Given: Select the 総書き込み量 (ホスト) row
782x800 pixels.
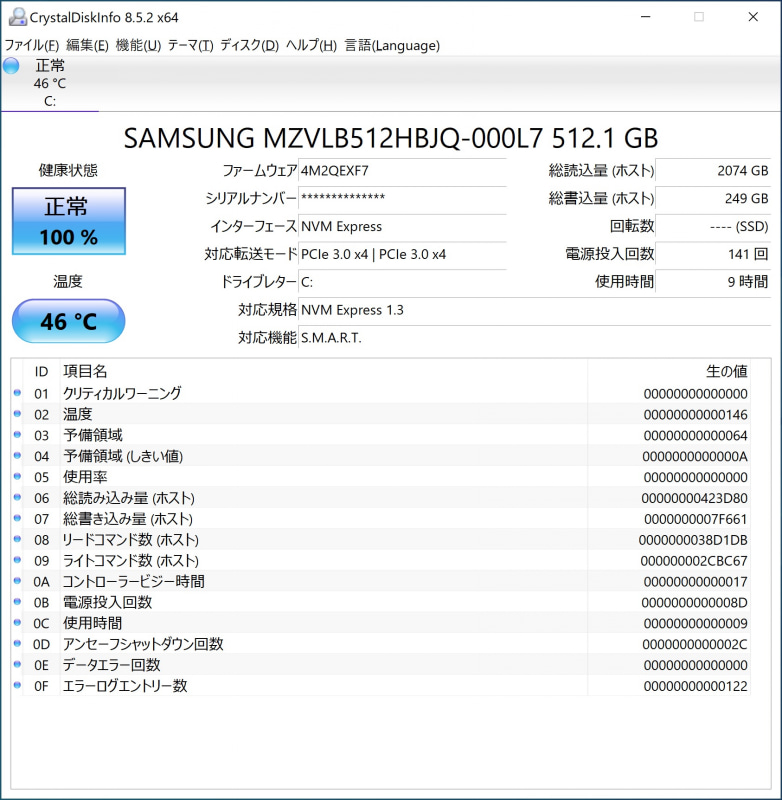Looking at the screenshot, I should (x=381, y=519).
